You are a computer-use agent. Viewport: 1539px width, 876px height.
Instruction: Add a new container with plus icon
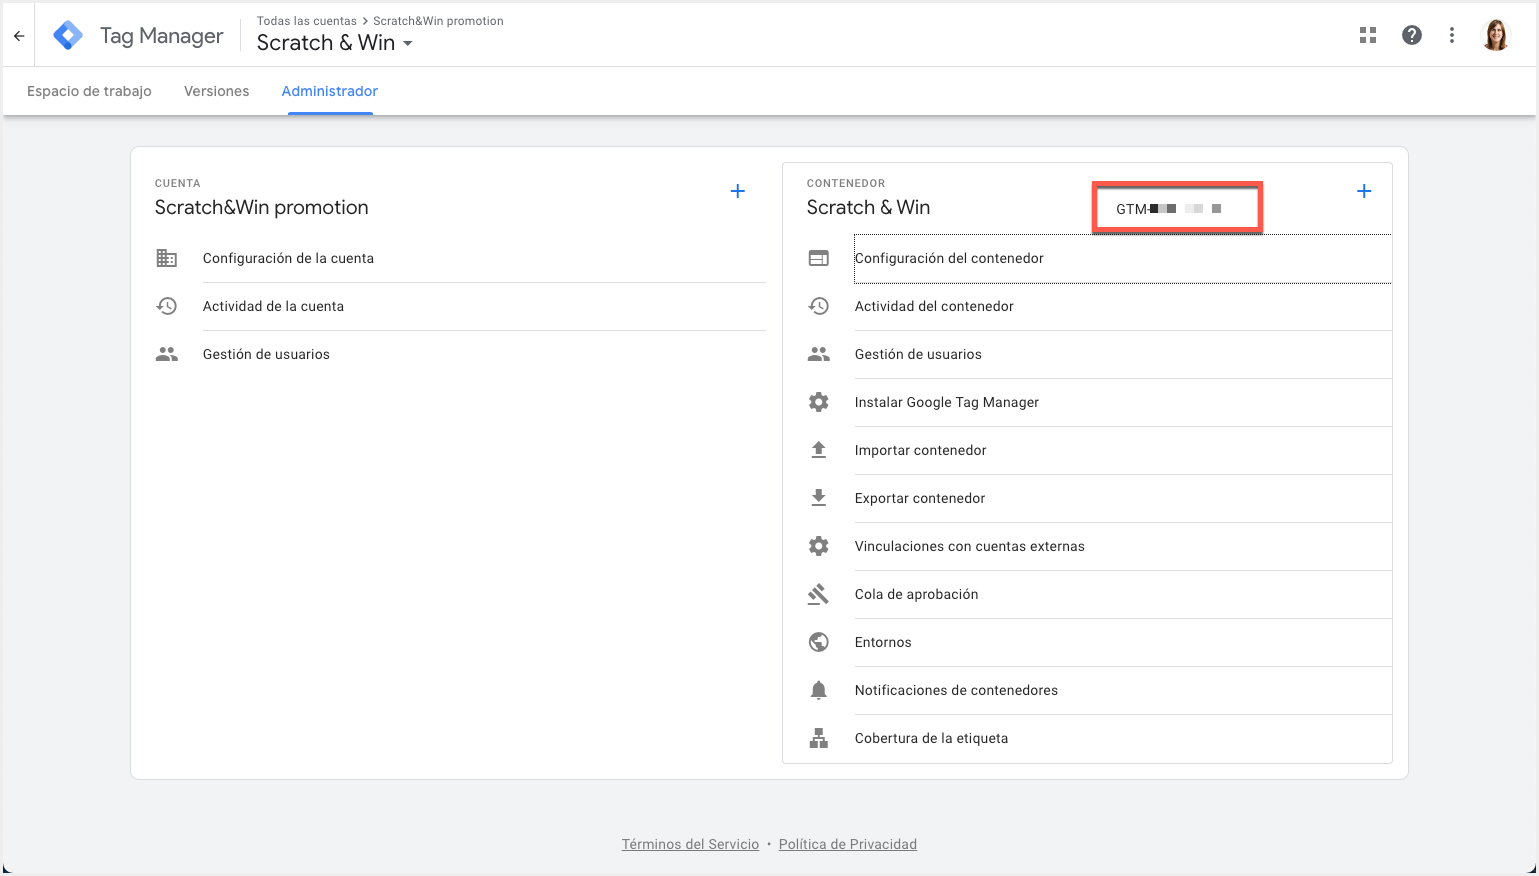[1364, 191]
